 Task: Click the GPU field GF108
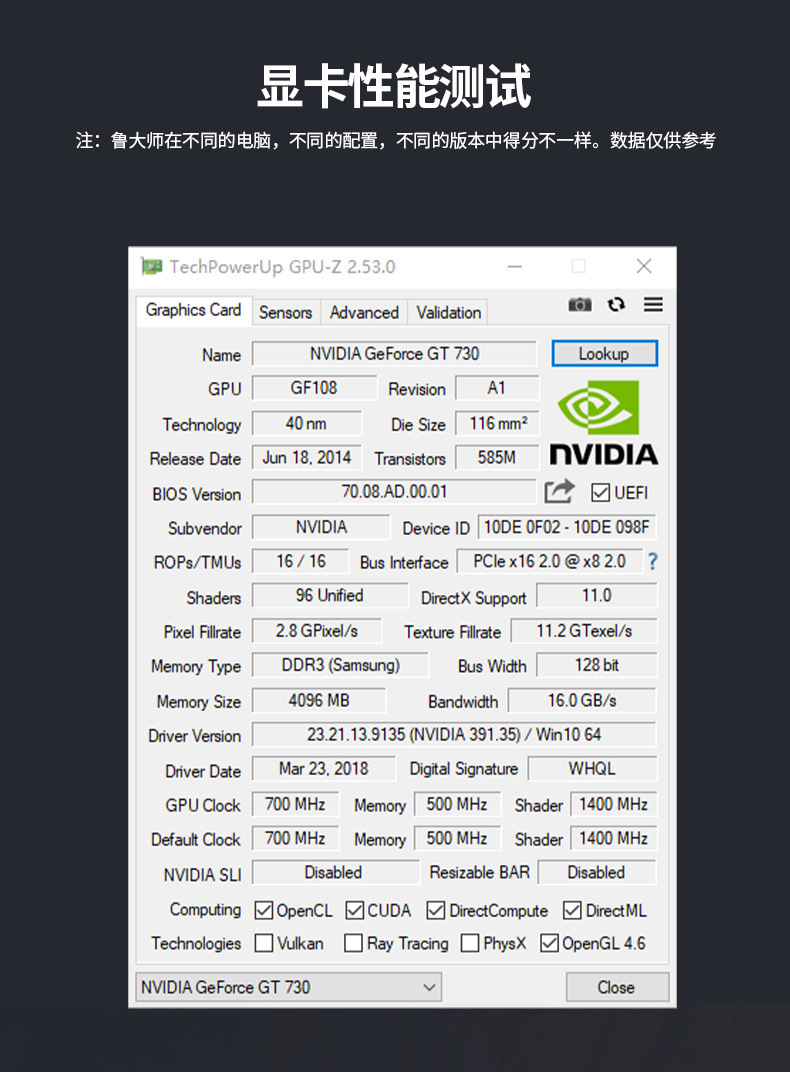[x=314, y=388]
